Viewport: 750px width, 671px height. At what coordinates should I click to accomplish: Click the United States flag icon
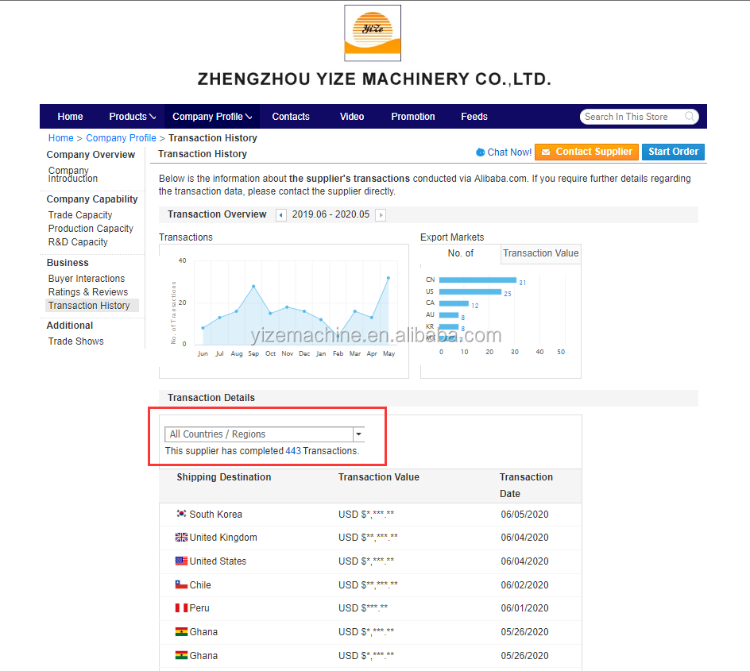pyautogui.click(x=181, y=561)
